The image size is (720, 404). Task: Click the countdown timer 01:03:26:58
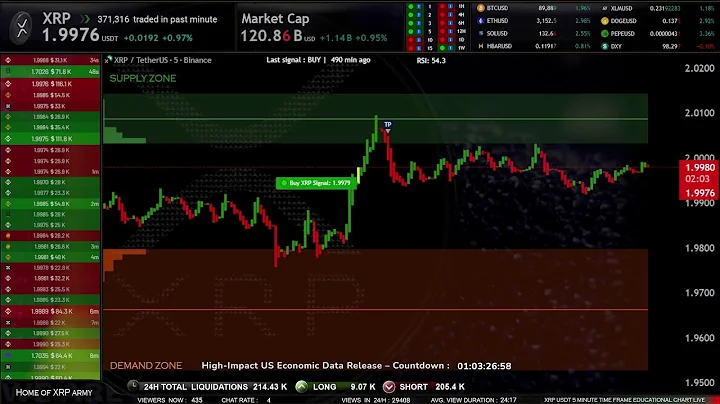point(484,366)
